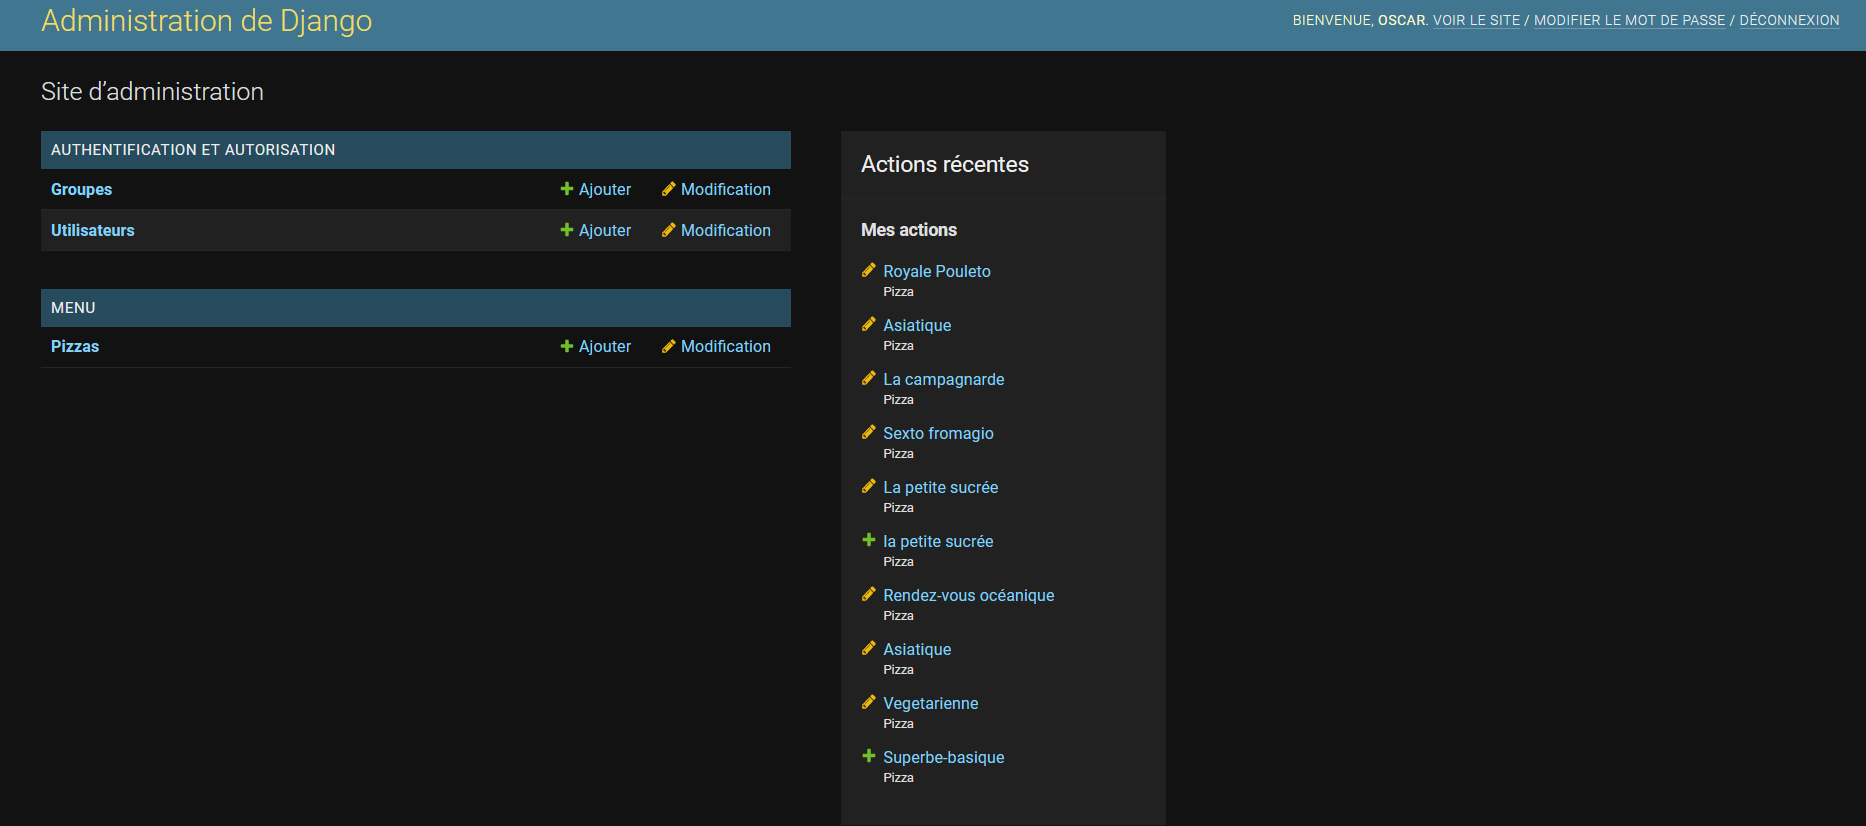Click the pencil icon in the Utilisateurs row
1866x826 pixels.
(669, 230)
